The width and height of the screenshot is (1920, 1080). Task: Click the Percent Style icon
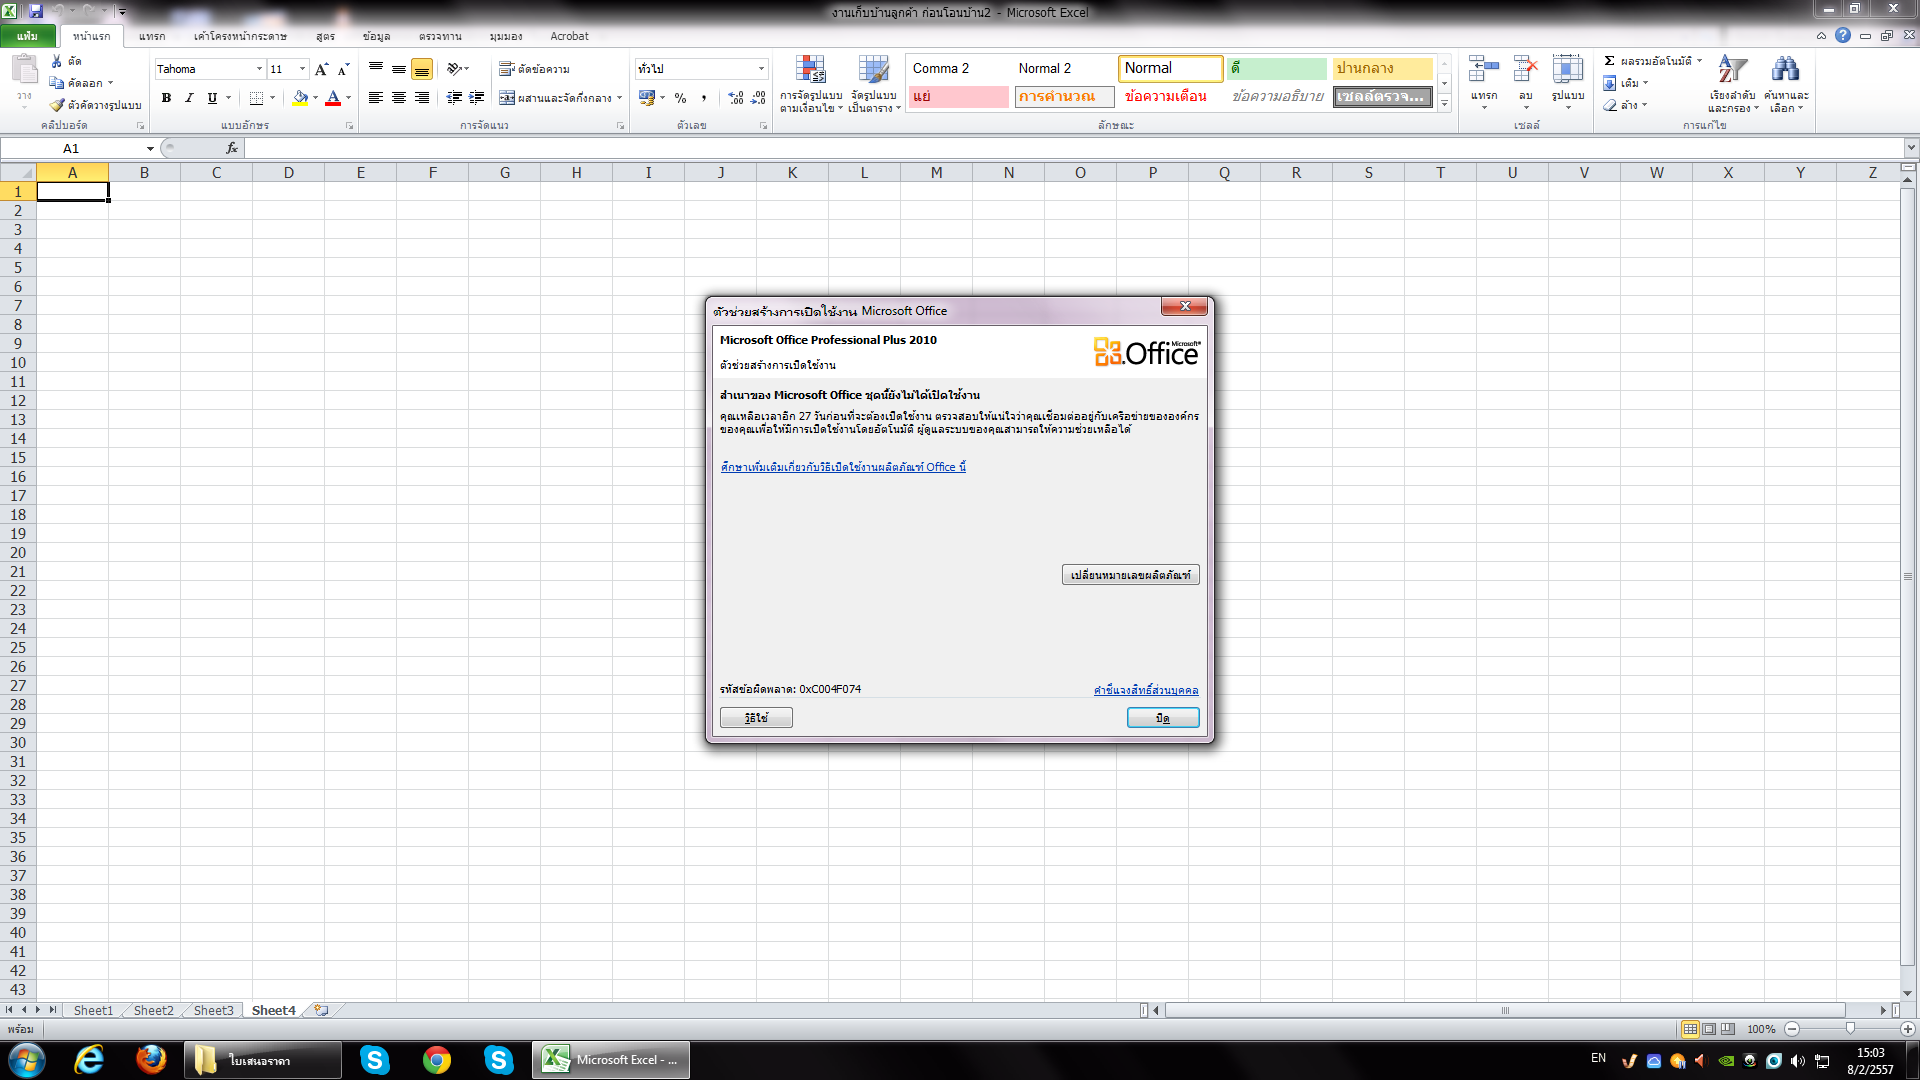tap(680, 98)
